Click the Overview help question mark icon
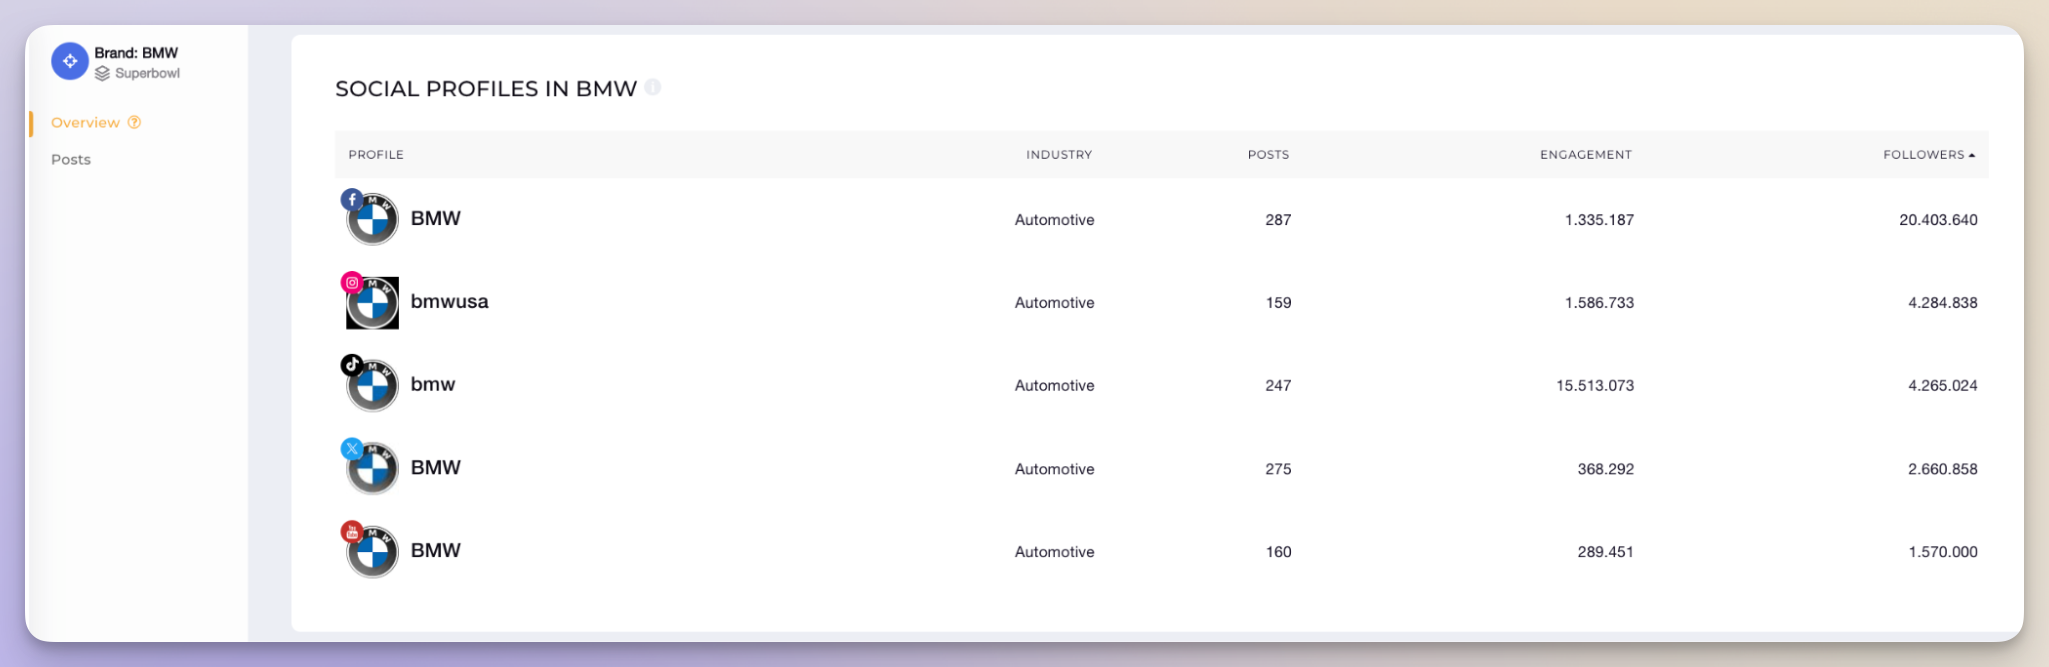 (x=134, y=122)
